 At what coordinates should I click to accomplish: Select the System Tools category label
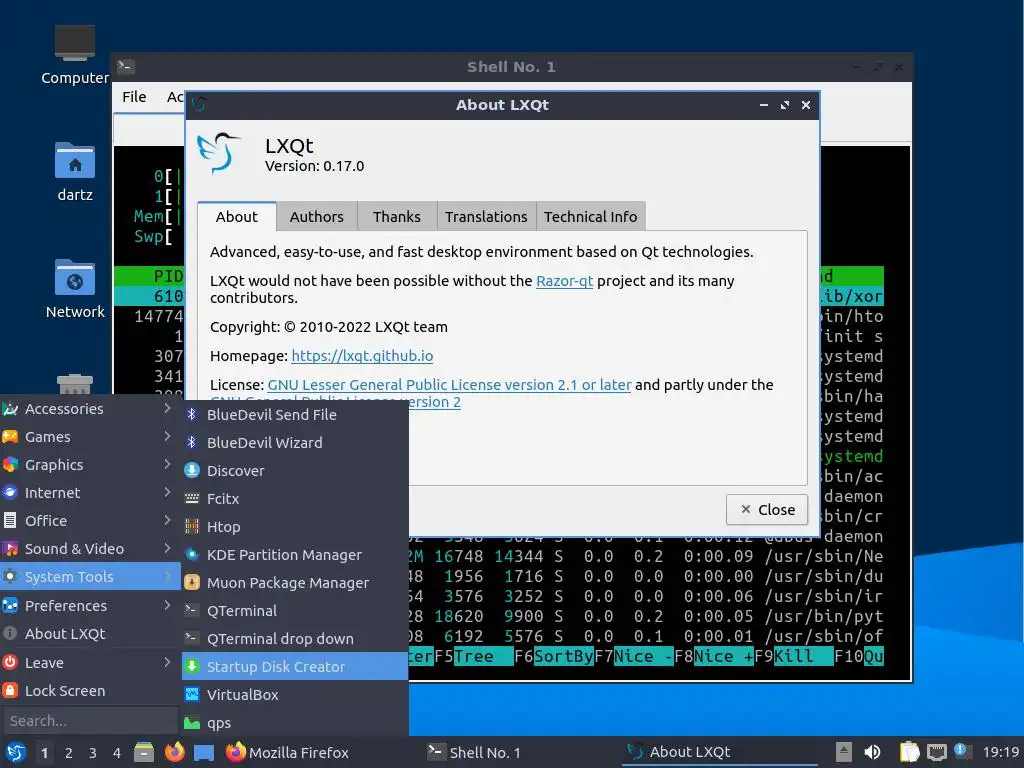click(69, 577)
